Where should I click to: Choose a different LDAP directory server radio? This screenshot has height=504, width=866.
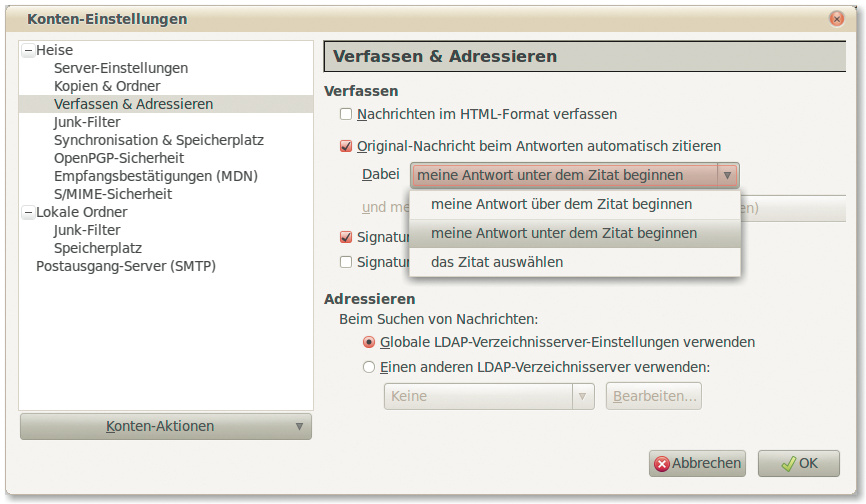[369, 367]
